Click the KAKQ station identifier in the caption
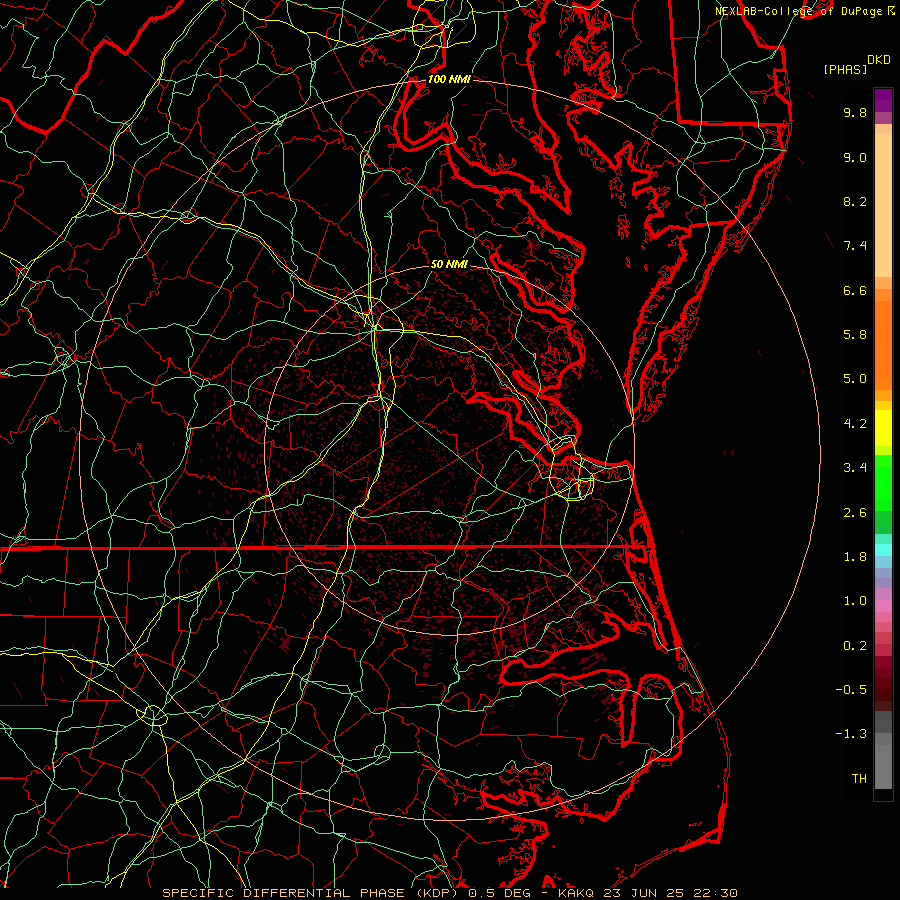 pyautogui.click(x=576, y=893)
